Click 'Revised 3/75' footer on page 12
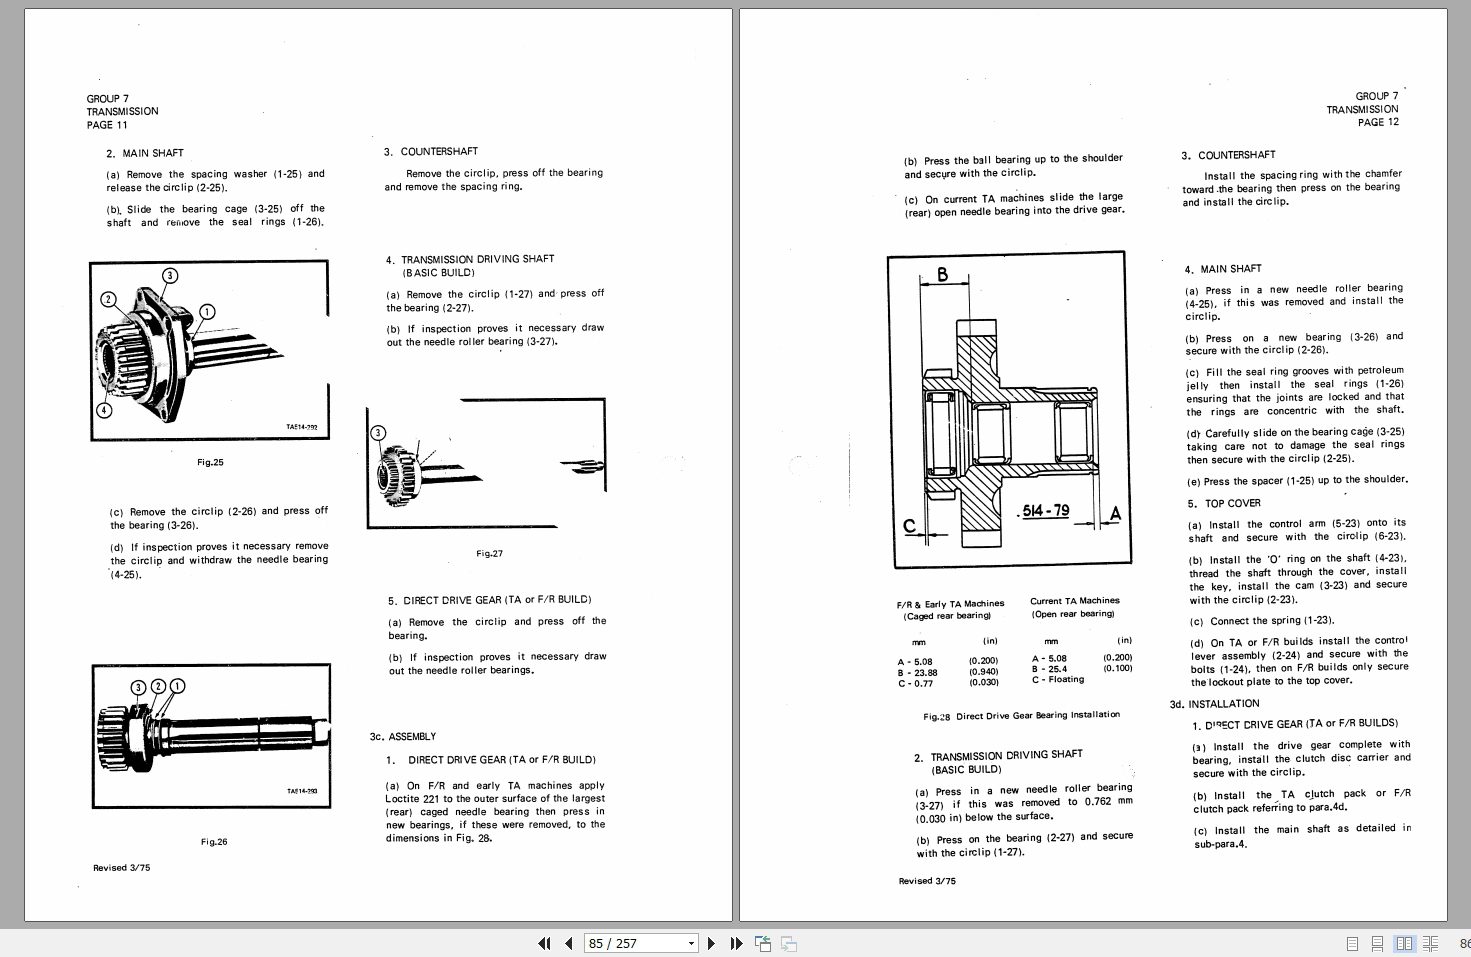1471x957 pixels. (x=927, y=881)
